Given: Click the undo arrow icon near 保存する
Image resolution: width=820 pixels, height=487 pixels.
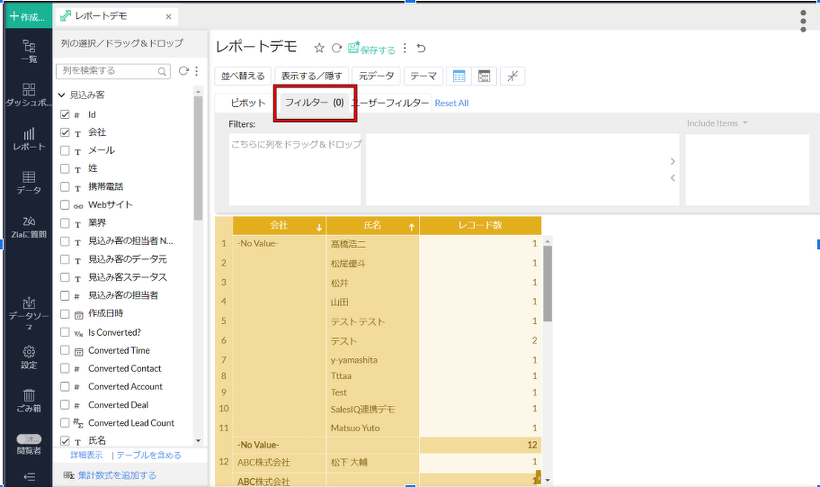Looking at the screenshot, I should [x=421, y=48].
